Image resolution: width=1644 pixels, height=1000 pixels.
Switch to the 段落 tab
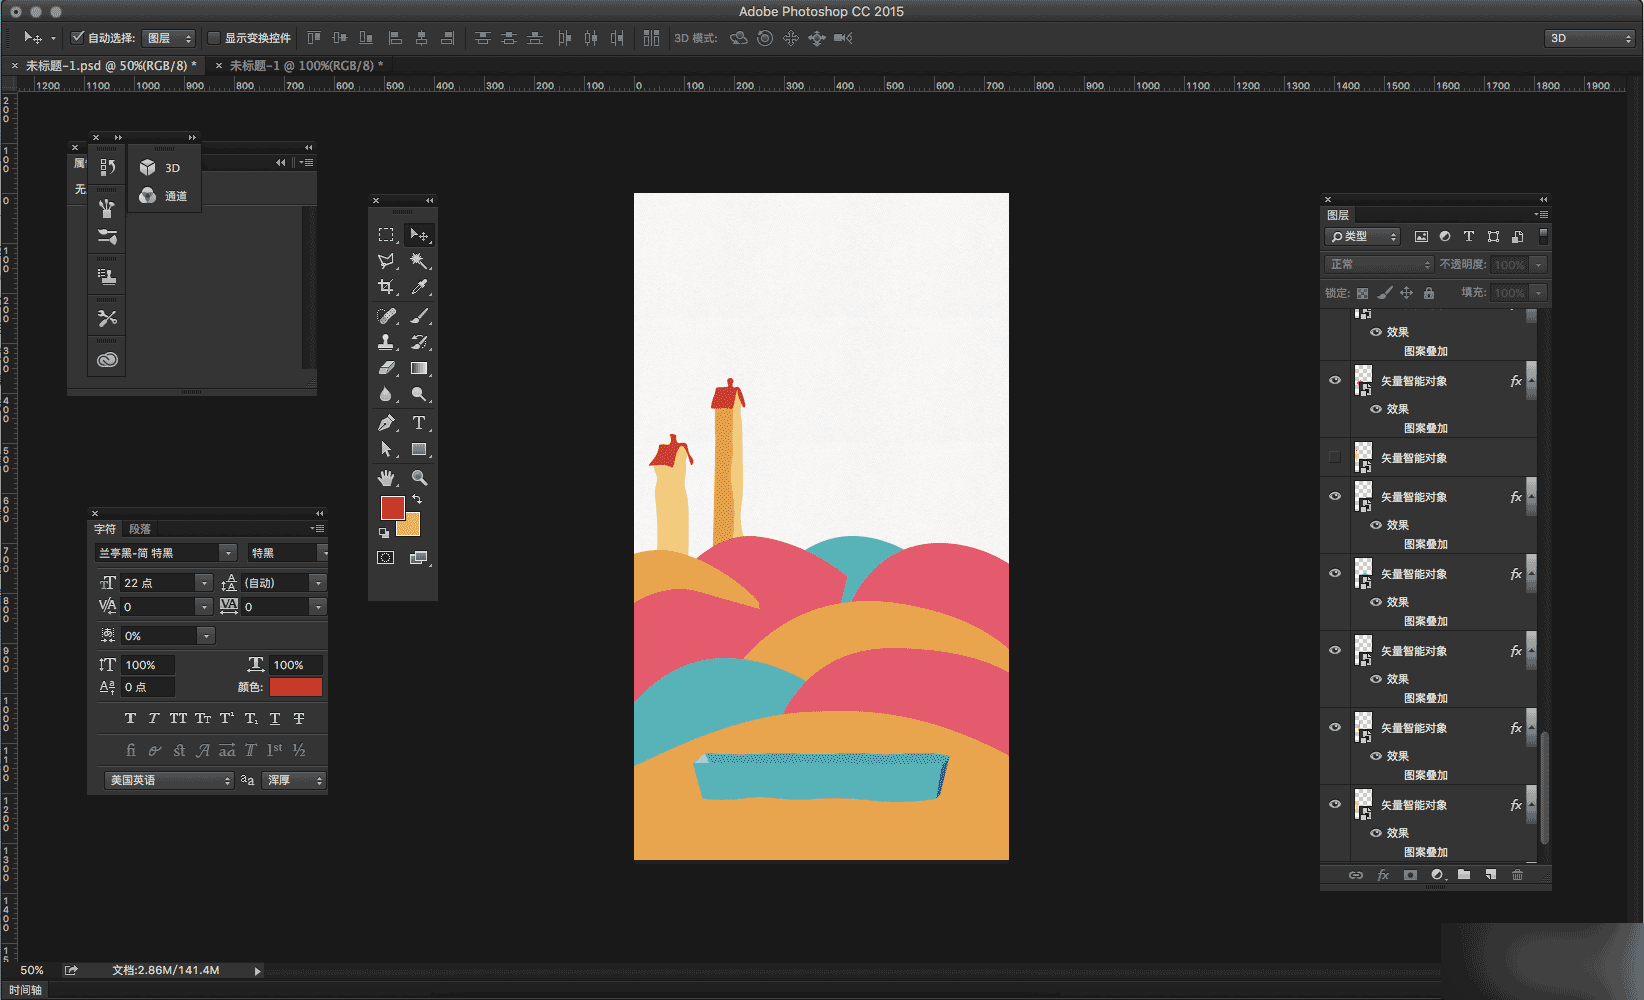(140, 529)
